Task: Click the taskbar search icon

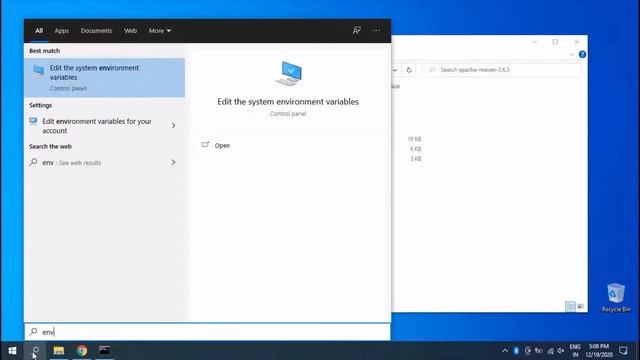Action: click(x=36, y=351)
